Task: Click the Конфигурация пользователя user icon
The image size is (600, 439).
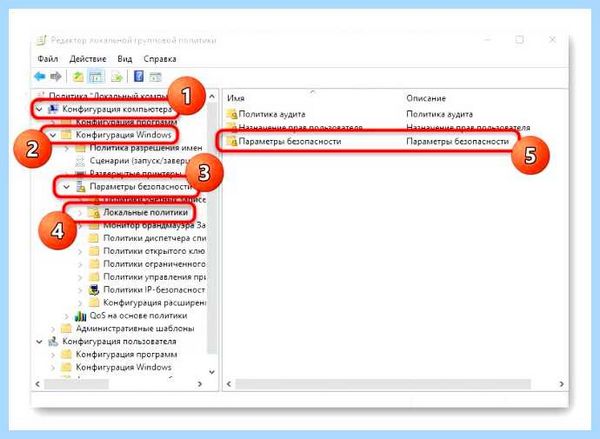Action: point(53,341)
